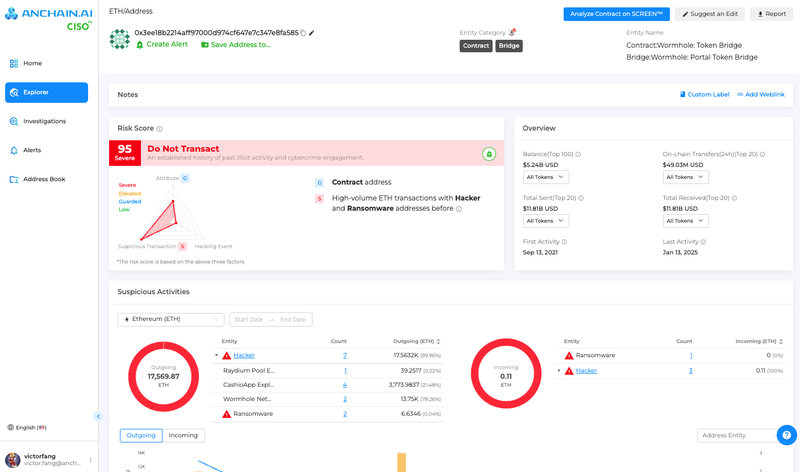Copy the ETH address with copy icon

coord(303,33)
